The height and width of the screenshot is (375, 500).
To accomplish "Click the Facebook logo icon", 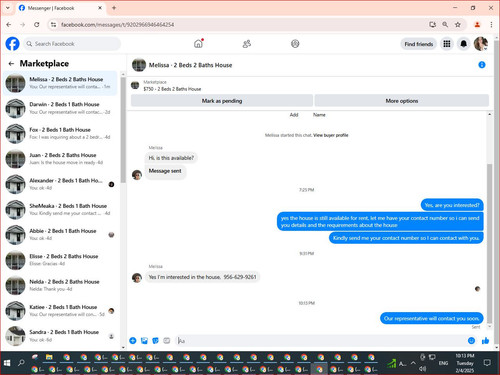I will [12, 44].
